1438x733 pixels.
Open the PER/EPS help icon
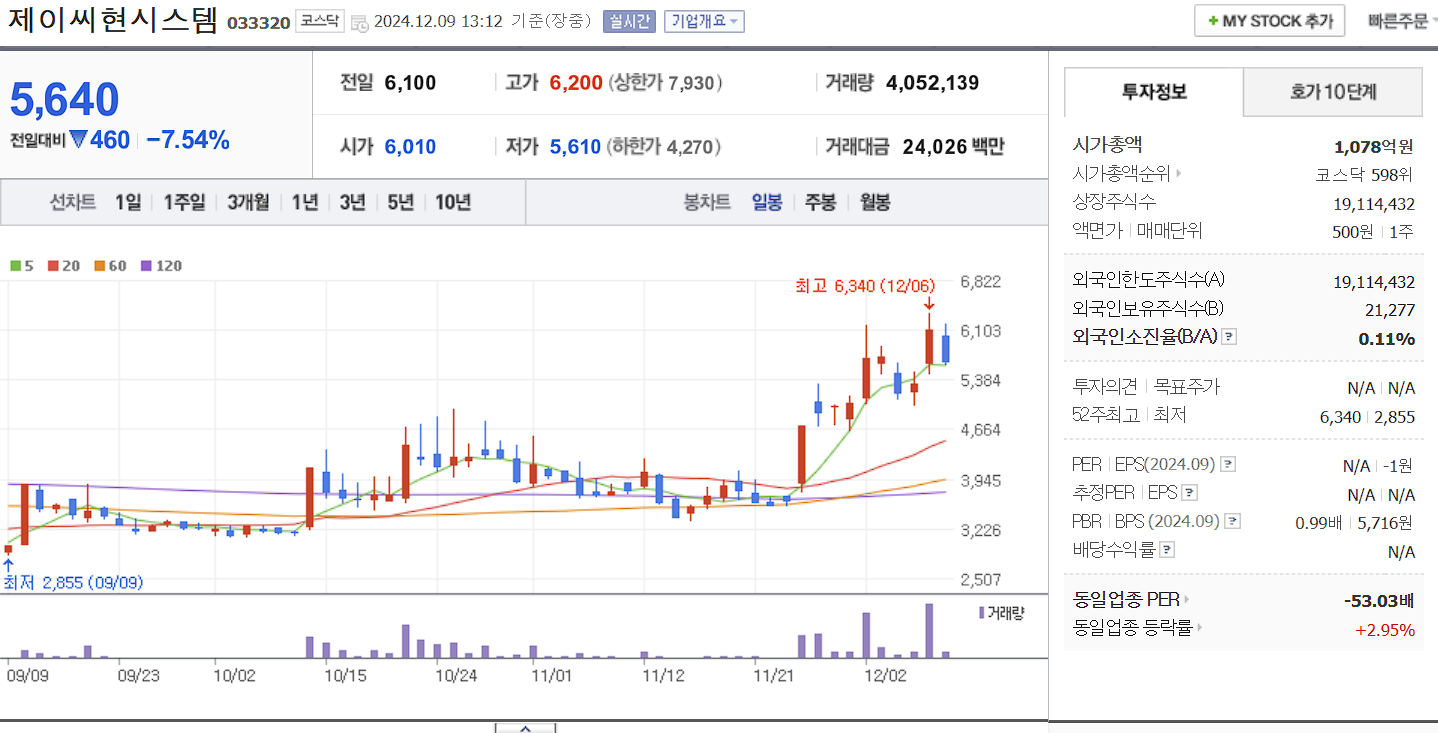click(x=1228, y=463)
